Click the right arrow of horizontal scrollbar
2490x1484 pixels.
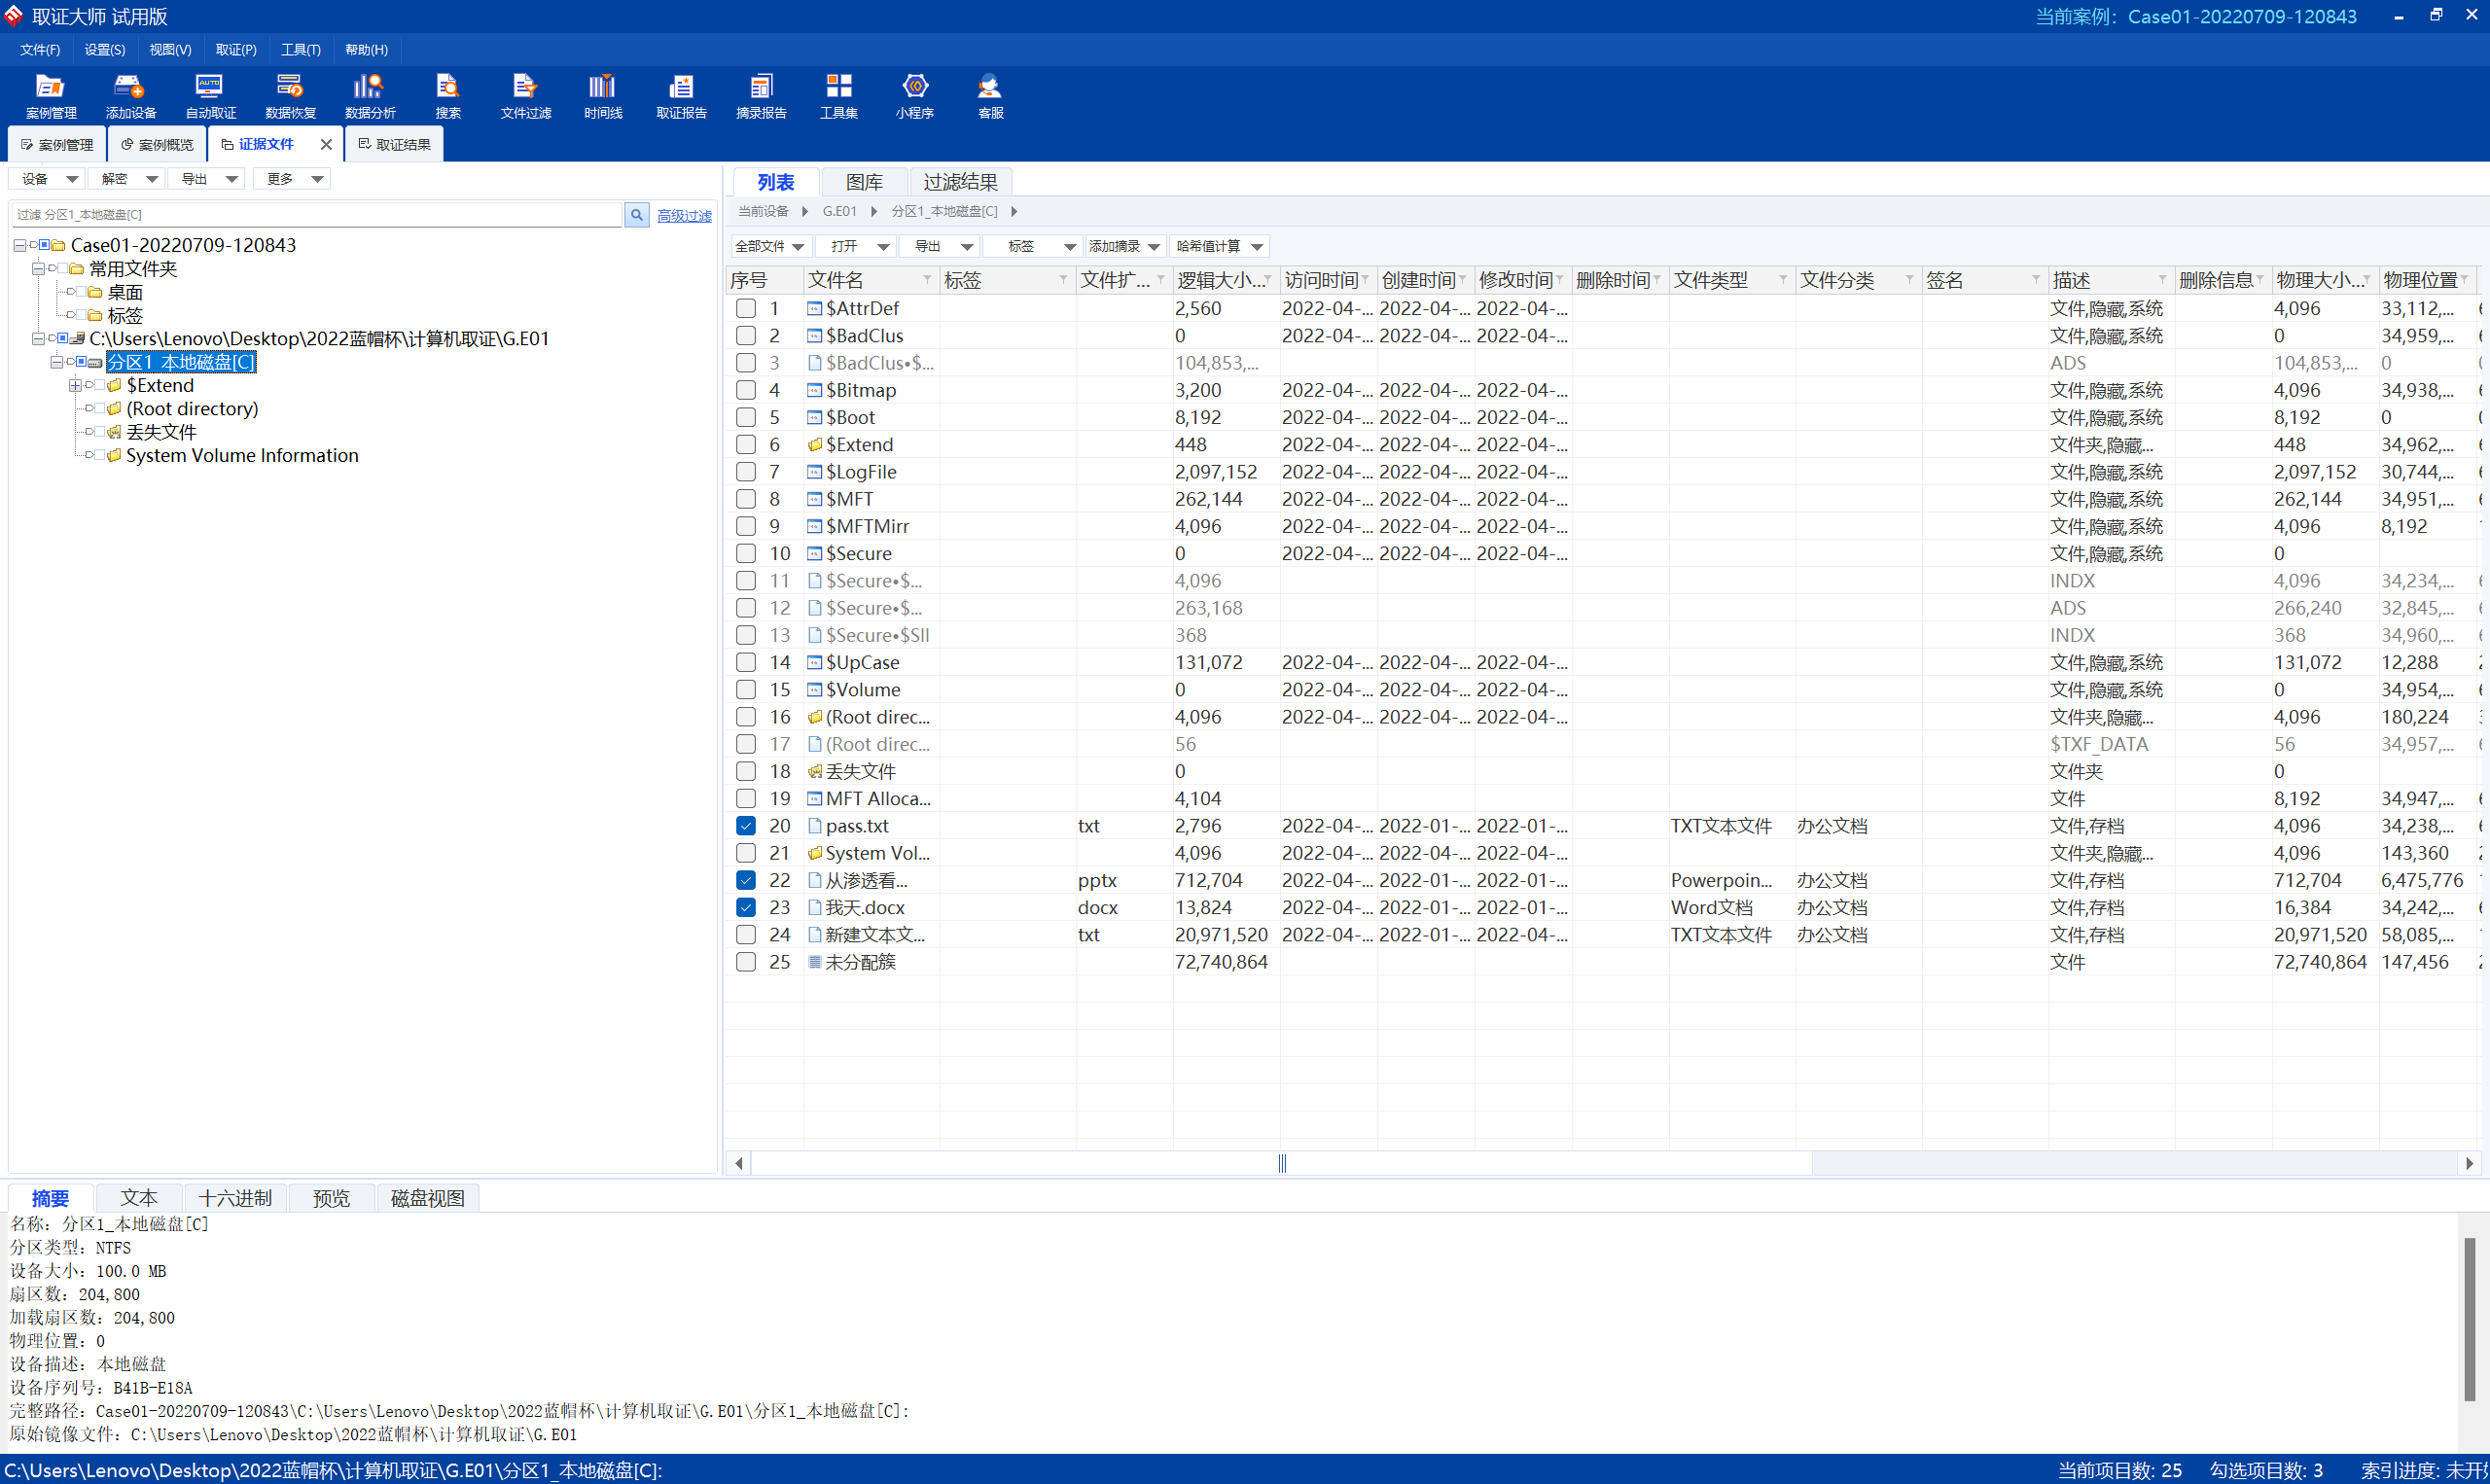click(x=2469, y=1163)
